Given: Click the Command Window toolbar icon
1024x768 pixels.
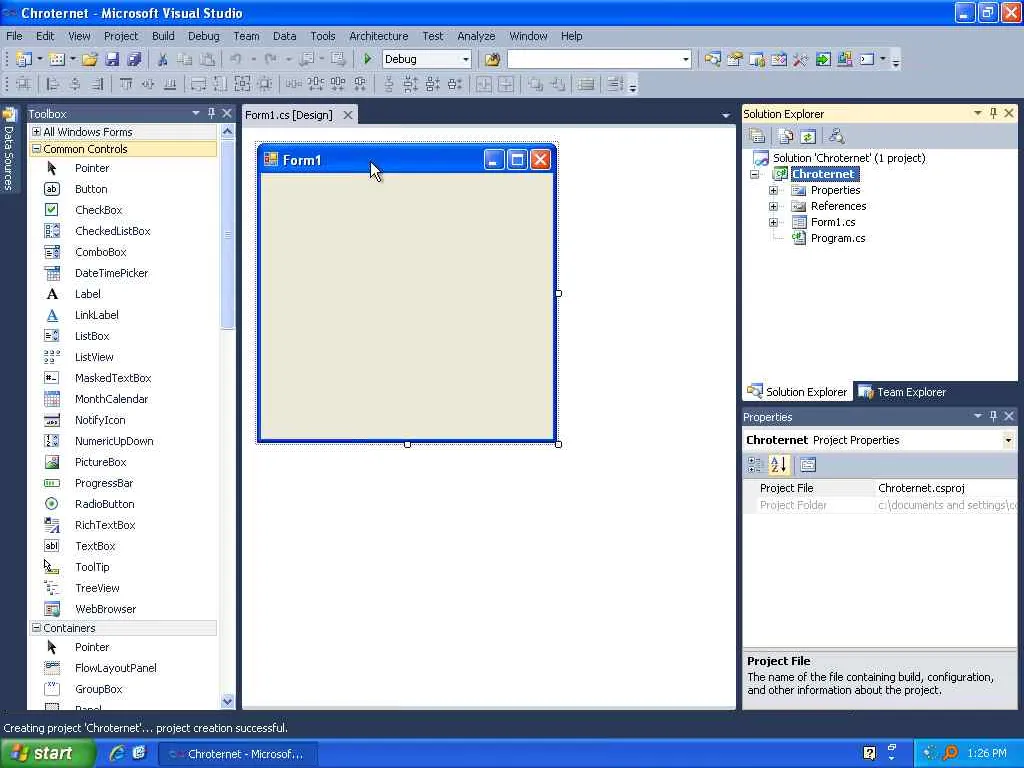Looking at the screenshot, I should 867,59.
